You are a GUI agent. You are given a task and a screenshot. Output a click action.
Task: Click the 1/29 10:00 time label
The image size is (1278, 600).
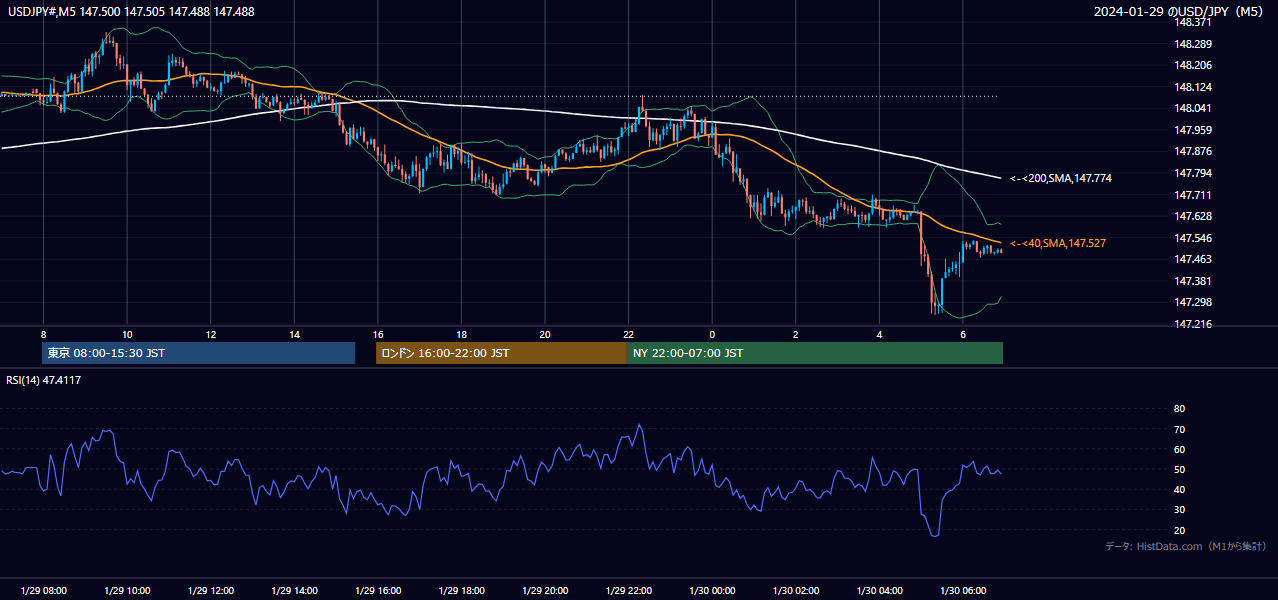(x=127, y=590)
